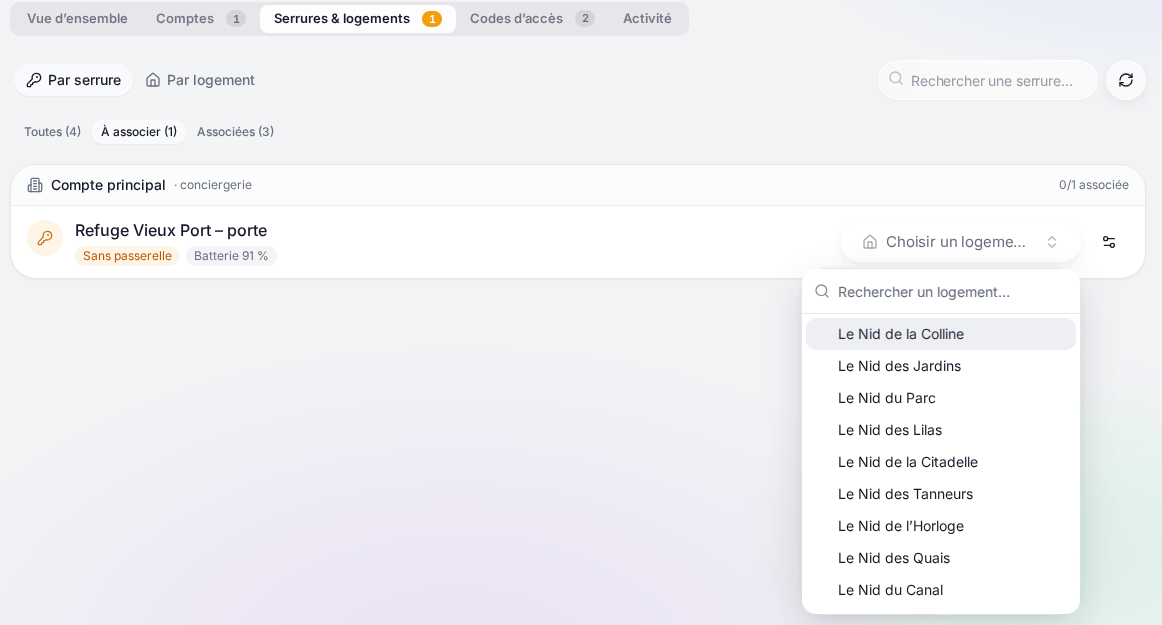Filter locks by Toutes (4)

[53, 132]
